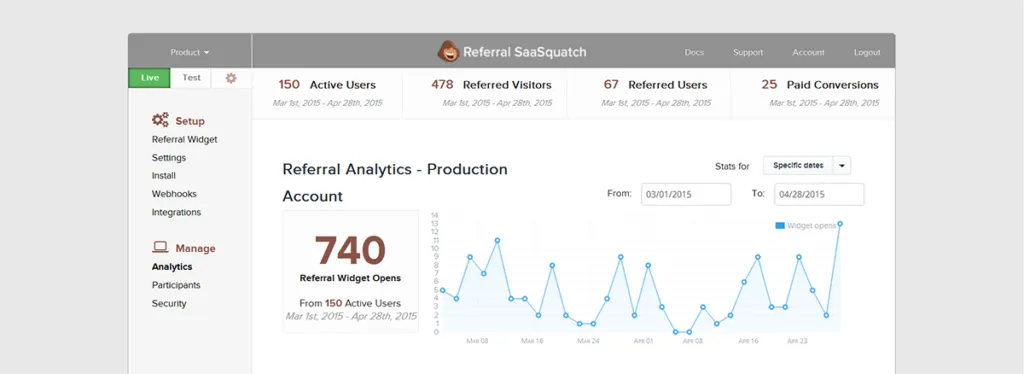Open Participants in the sidebar

(176, 285)
